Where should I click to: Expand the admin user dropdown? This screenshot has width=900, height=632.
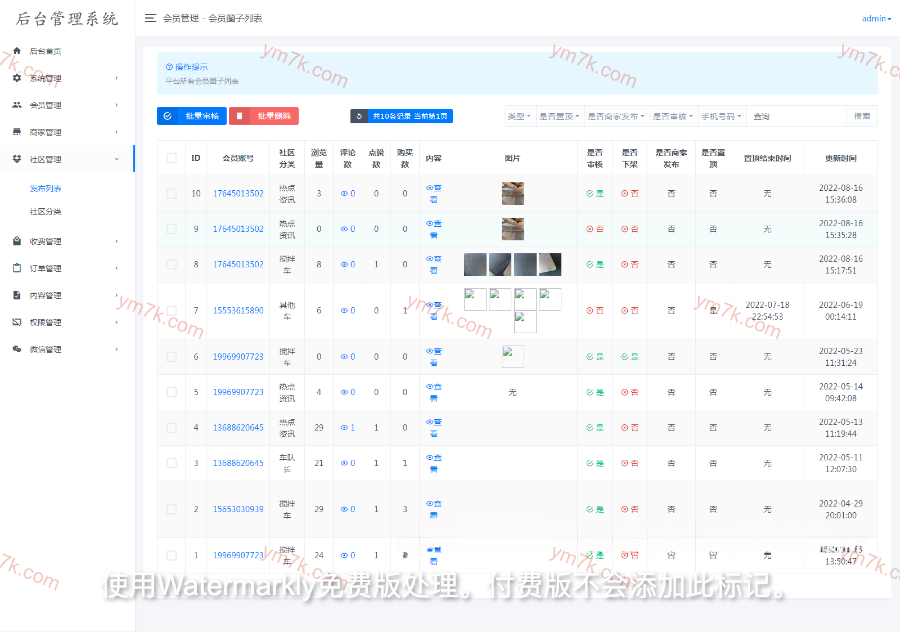876,18
